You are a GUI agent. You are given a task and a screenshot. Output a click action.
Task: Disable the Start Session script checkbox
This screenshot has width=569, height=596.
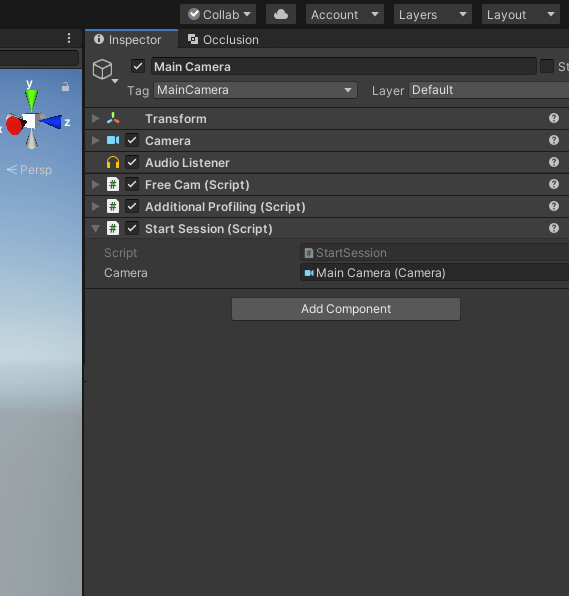pos(132,229)
